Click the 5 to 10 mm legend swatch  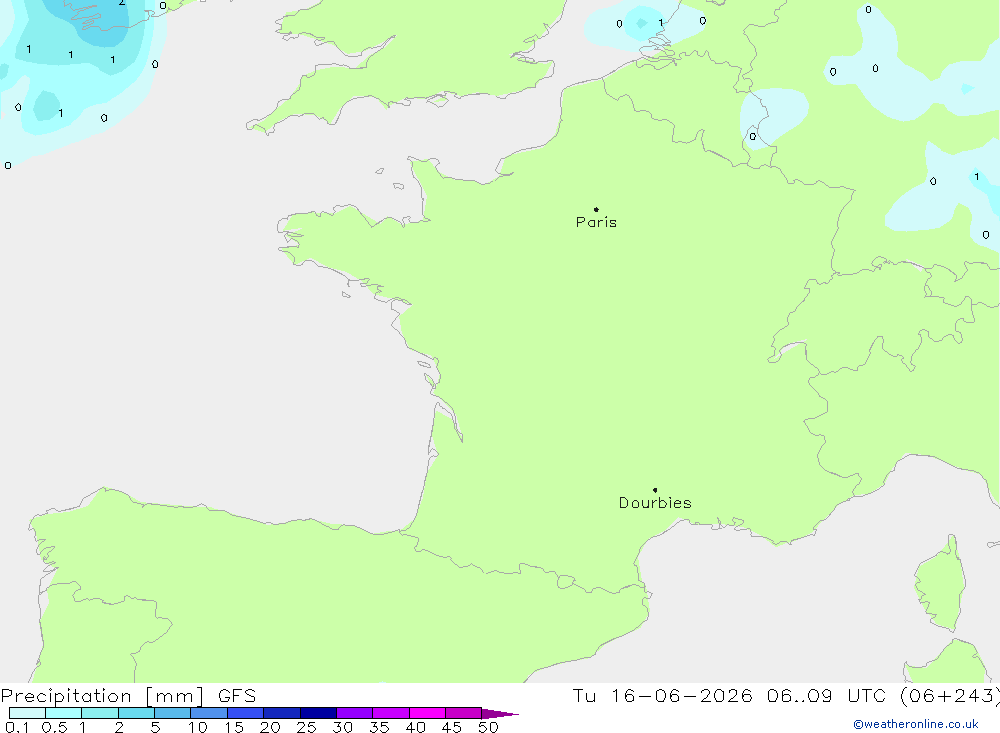(x=172, y=713)
